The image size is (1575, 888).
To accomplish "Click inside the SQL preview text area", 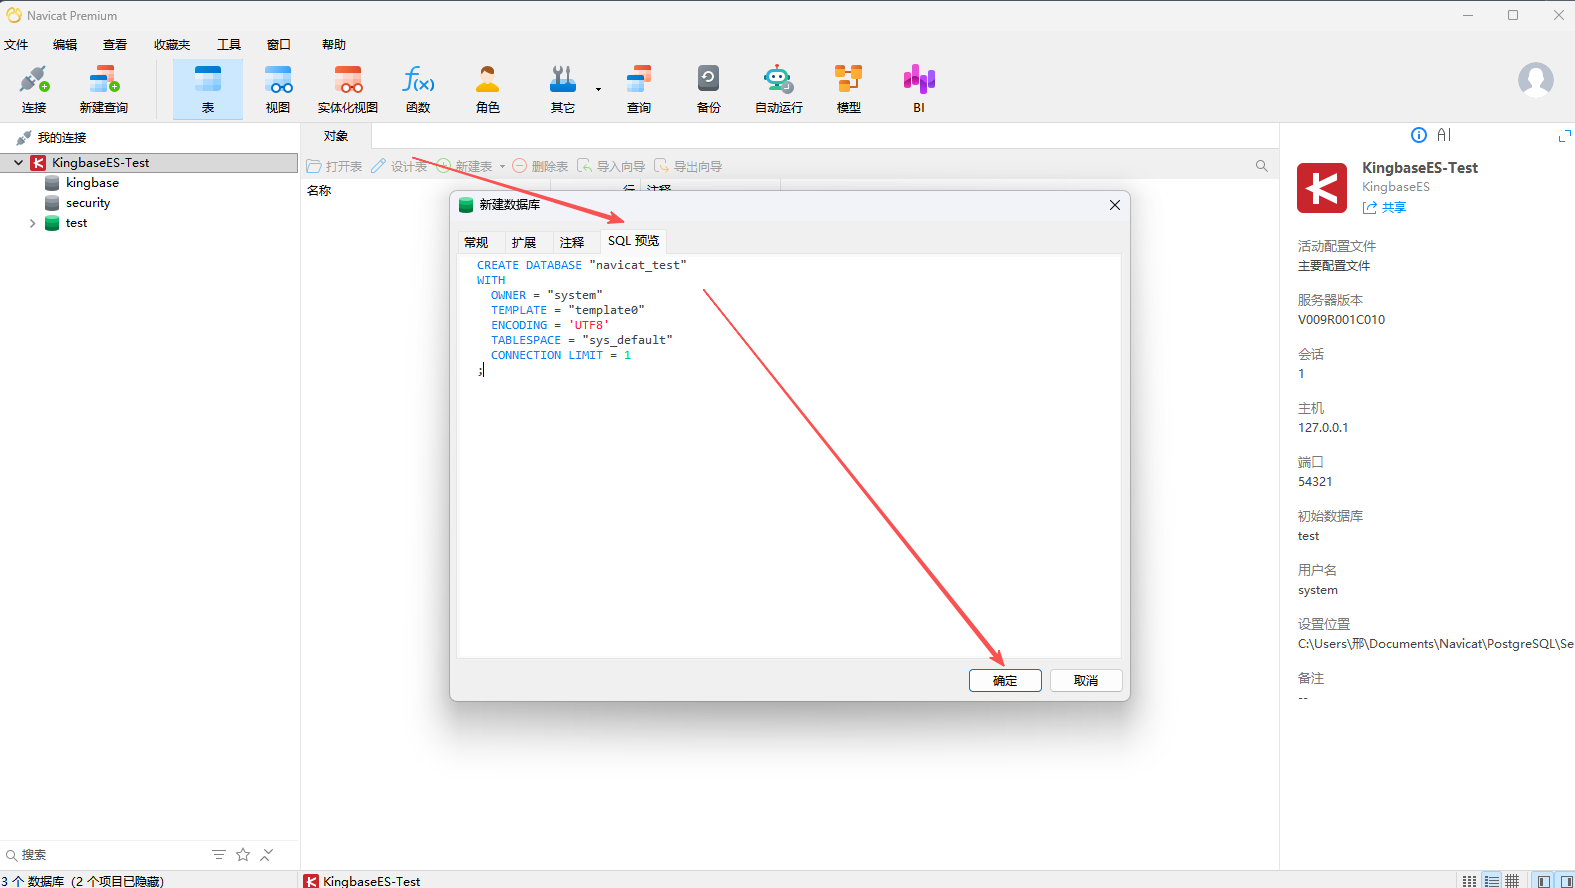I will (x=789, y=456).
